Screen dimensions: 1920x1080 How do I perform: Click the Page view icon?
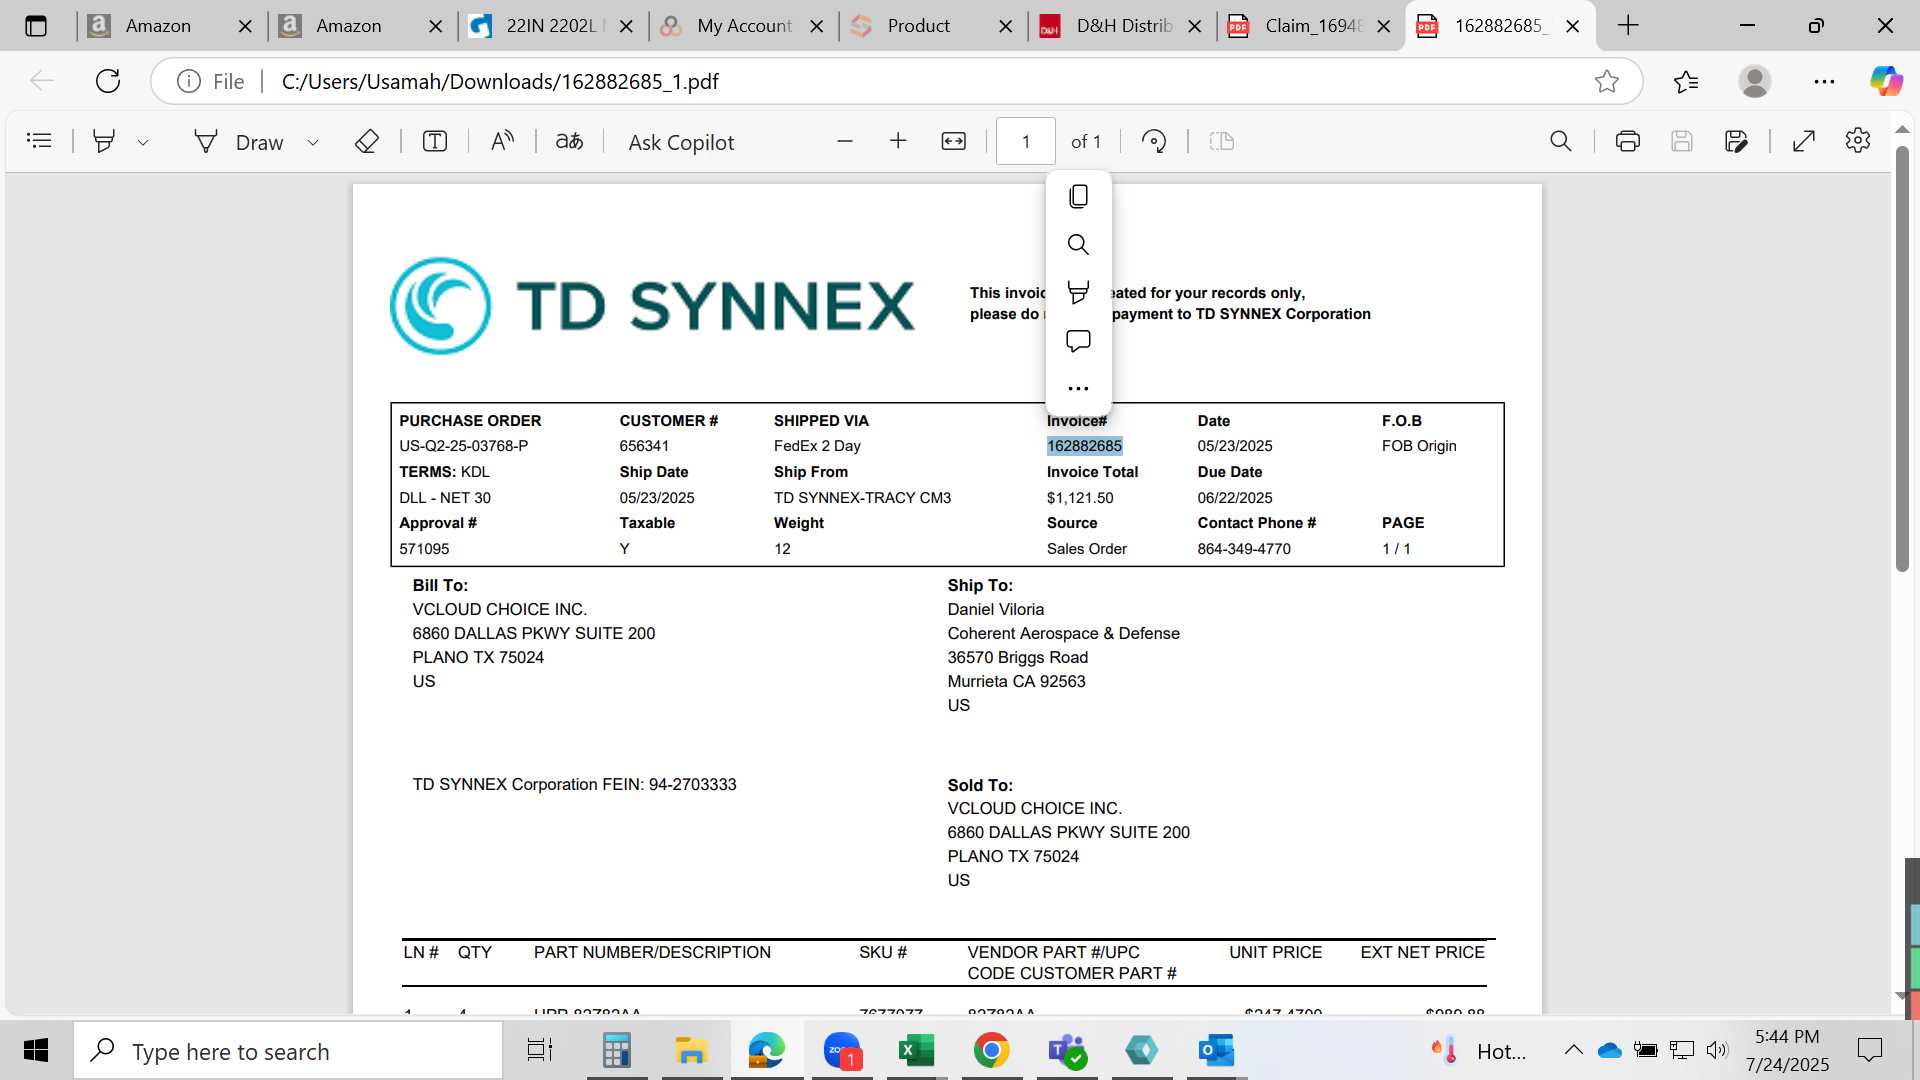tap(1222, 141)
